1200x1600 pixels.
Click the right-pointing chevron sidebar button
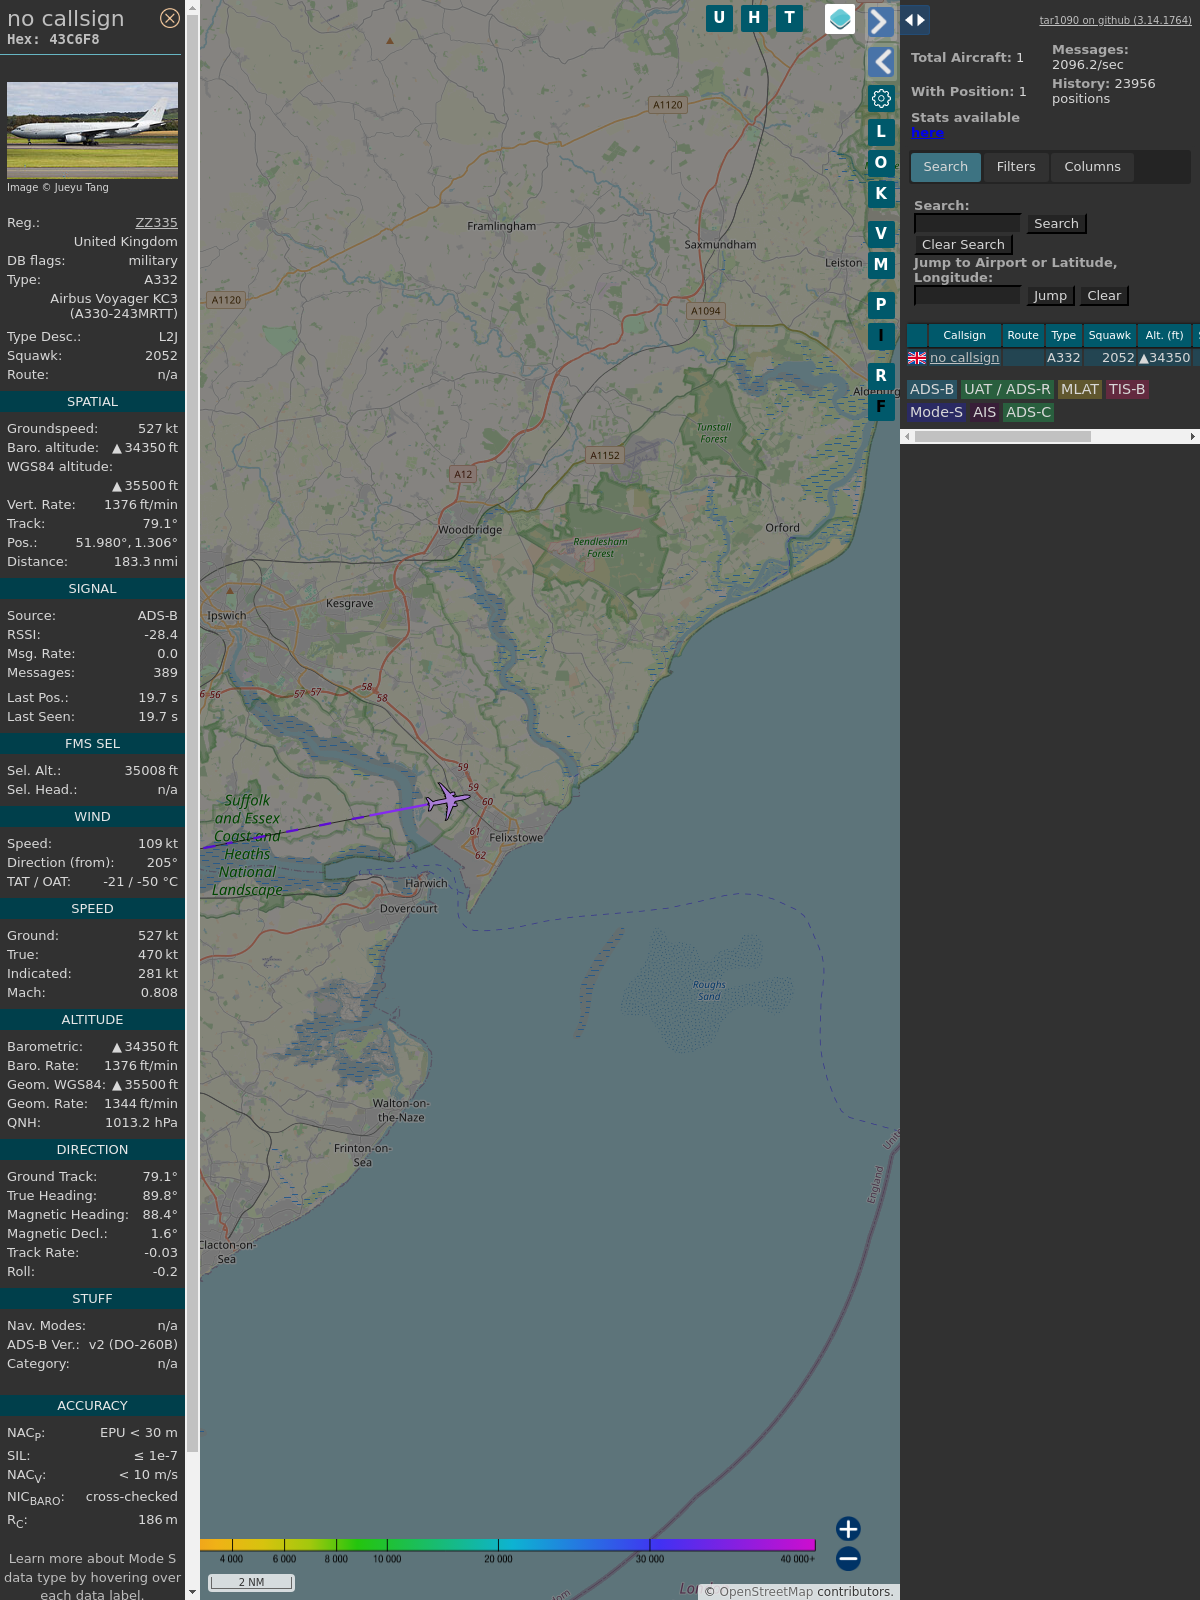pyautogui.click(x=881, y=21)
